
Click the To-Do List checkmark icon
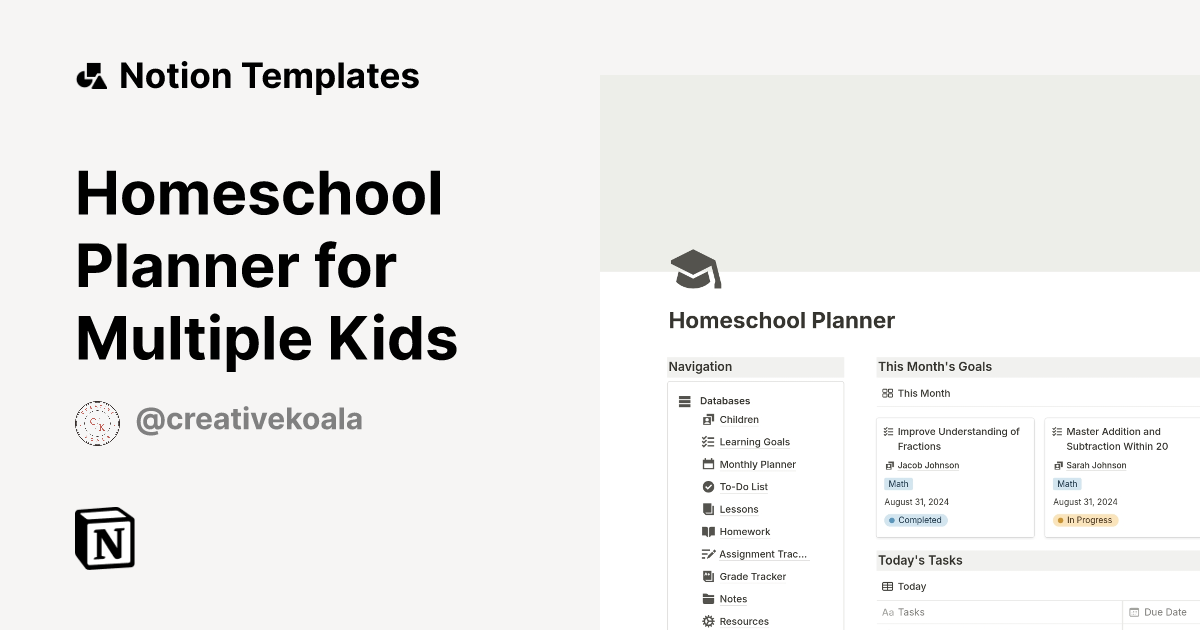(708, 486)
